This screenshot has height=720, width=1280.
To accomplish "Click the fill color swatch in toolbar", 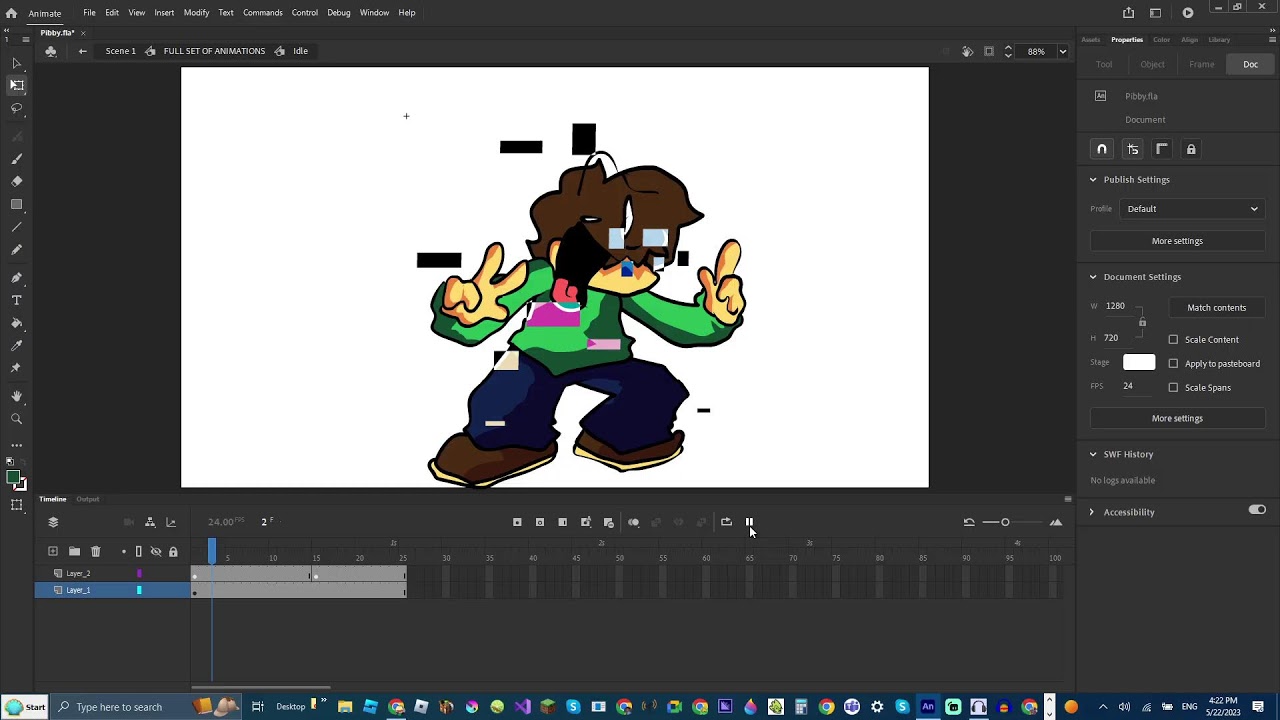I will tap(14, 476).
